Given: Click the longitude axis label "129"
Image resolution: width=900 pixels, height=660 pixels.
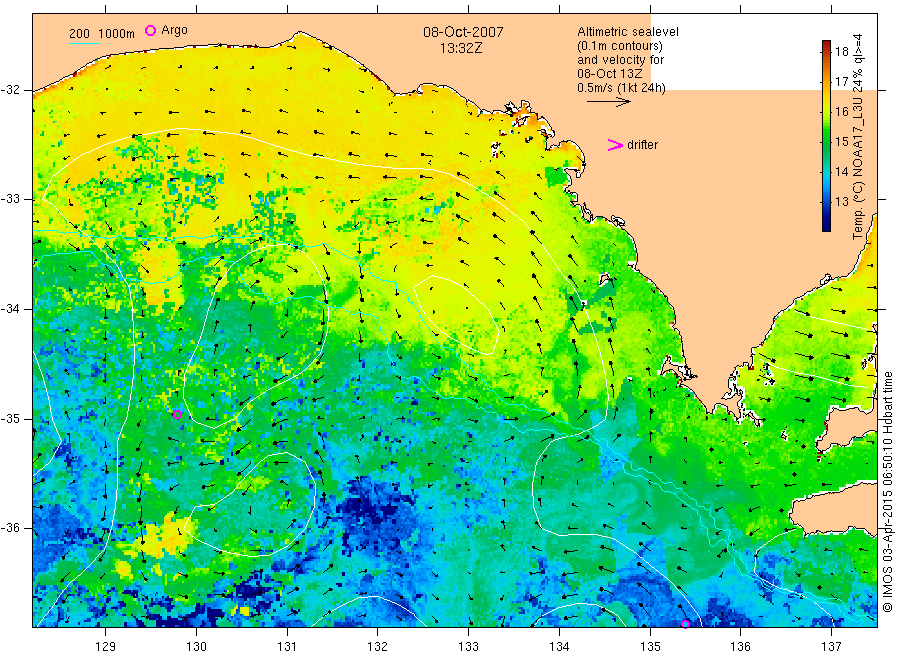Looking at the screenshot, I should [x=106, y=647].
